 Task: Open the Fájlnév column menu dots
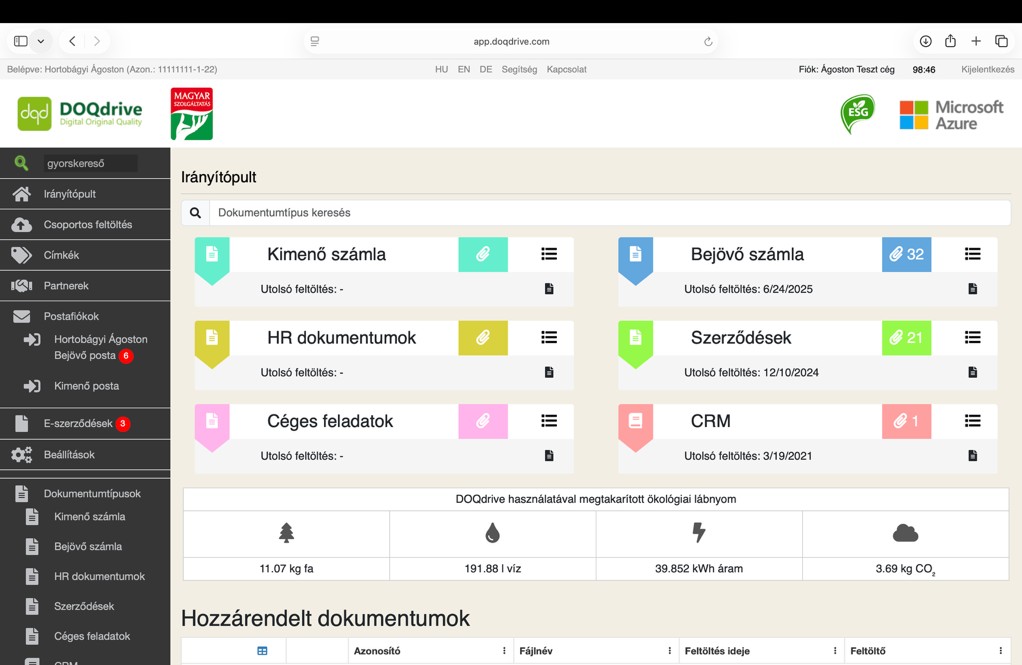[x=669, y=651]
